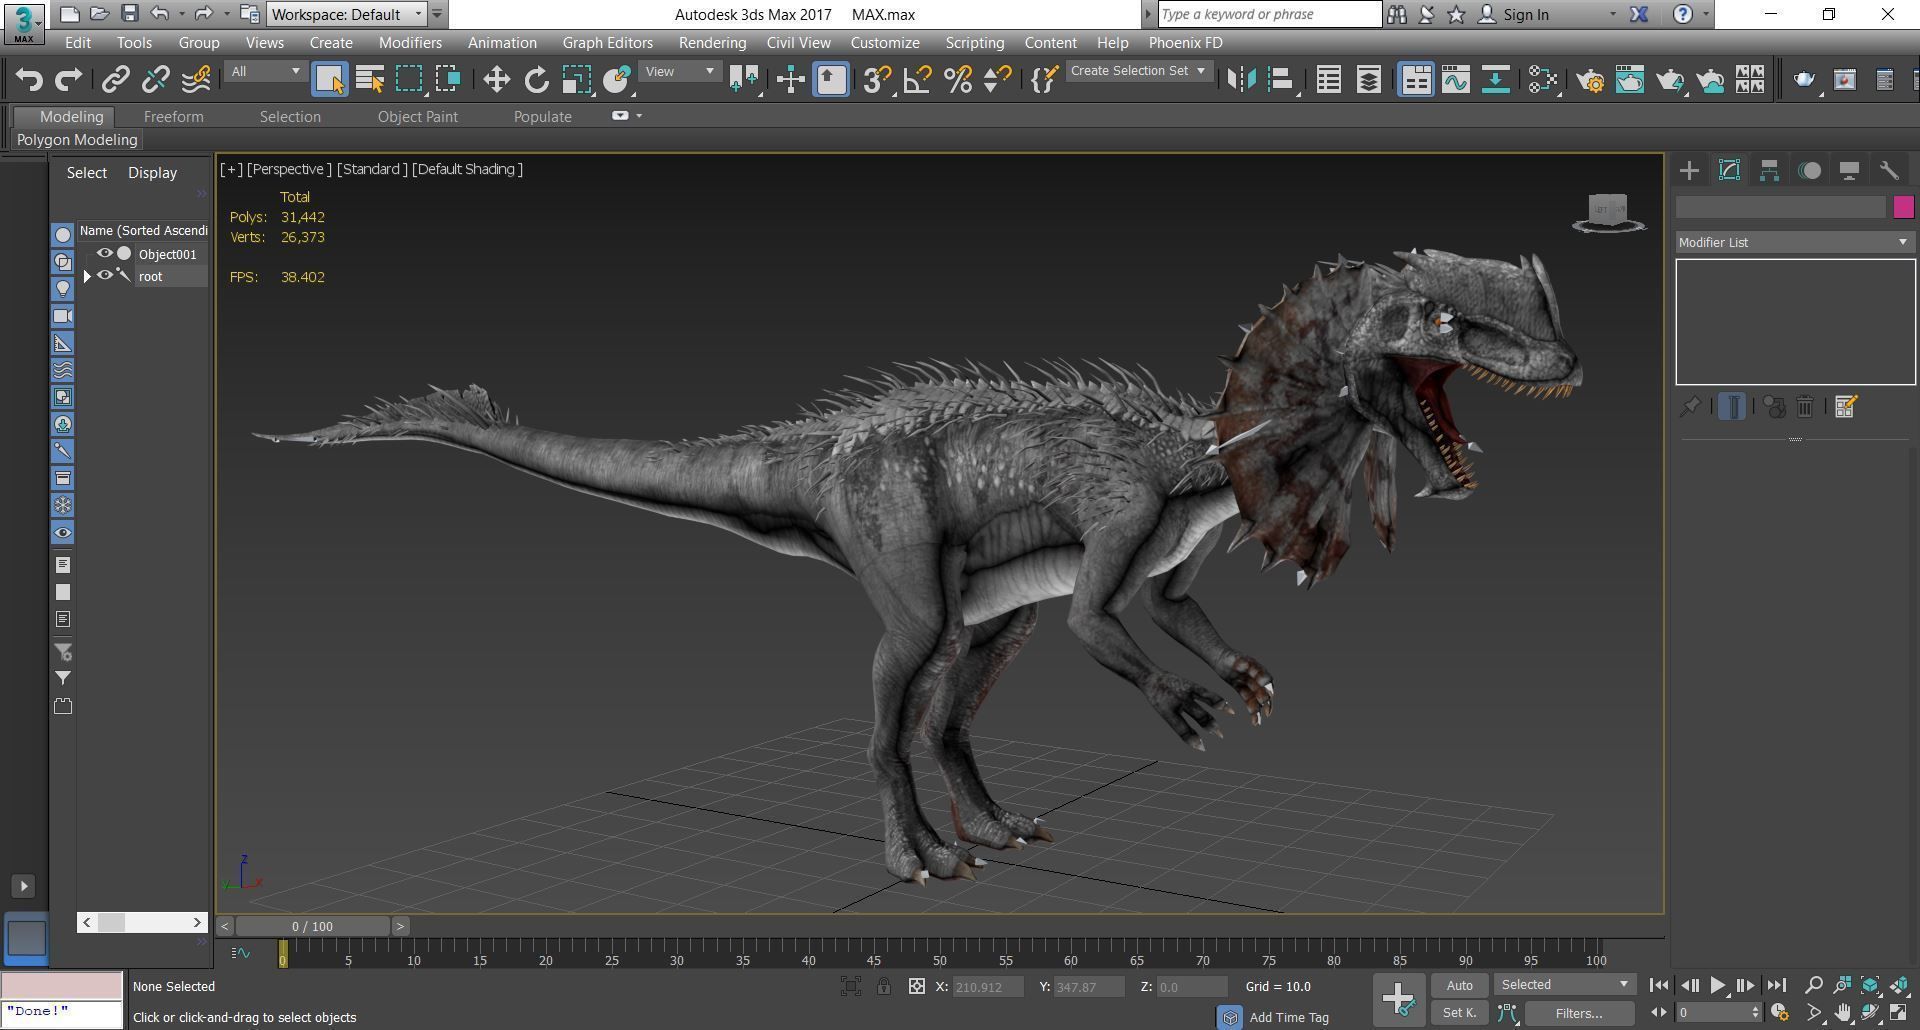Open the Workspace: Default dropdown
1920x1030 pixels.
(347, 14)
